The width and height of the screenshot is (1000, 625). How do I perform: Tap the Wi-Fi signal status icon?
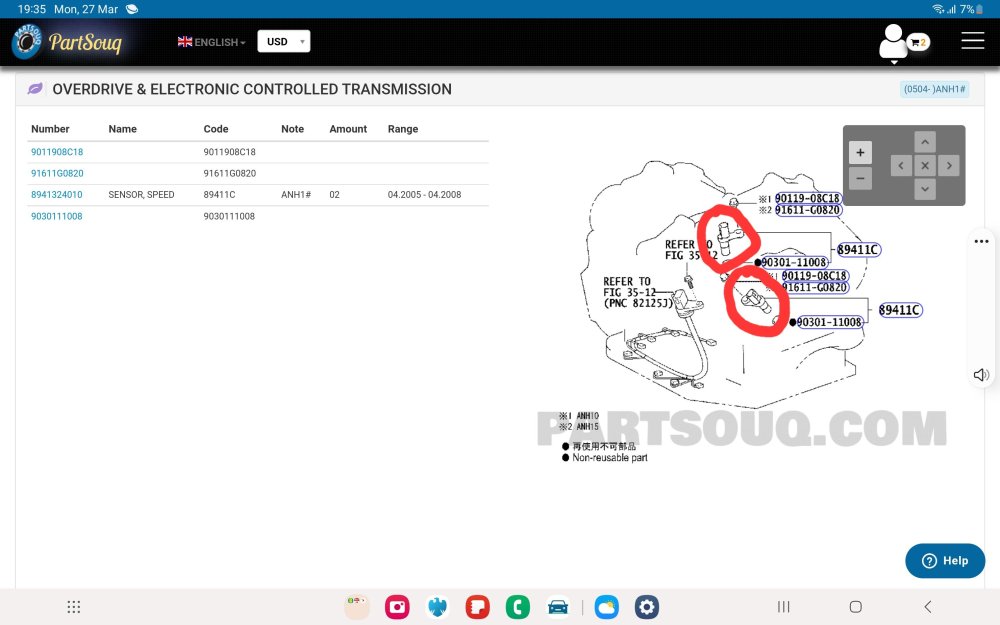pos(938,10)
